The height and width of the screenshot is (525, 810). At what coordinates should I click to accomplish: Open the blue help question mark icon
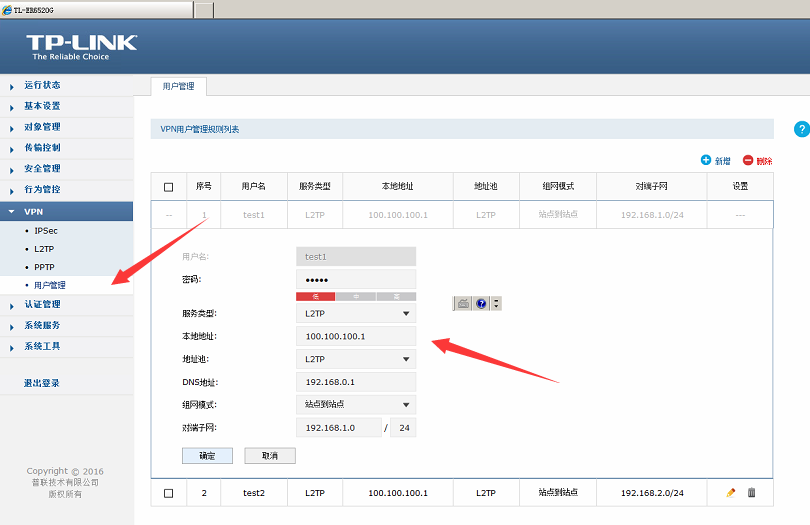801,130
